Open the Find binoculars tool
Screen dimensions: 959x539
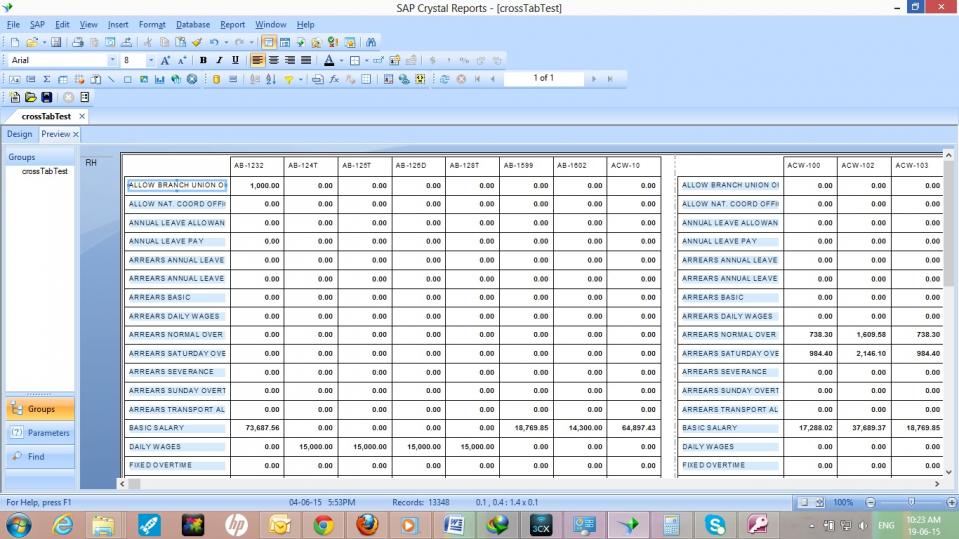tap(371, 43)
